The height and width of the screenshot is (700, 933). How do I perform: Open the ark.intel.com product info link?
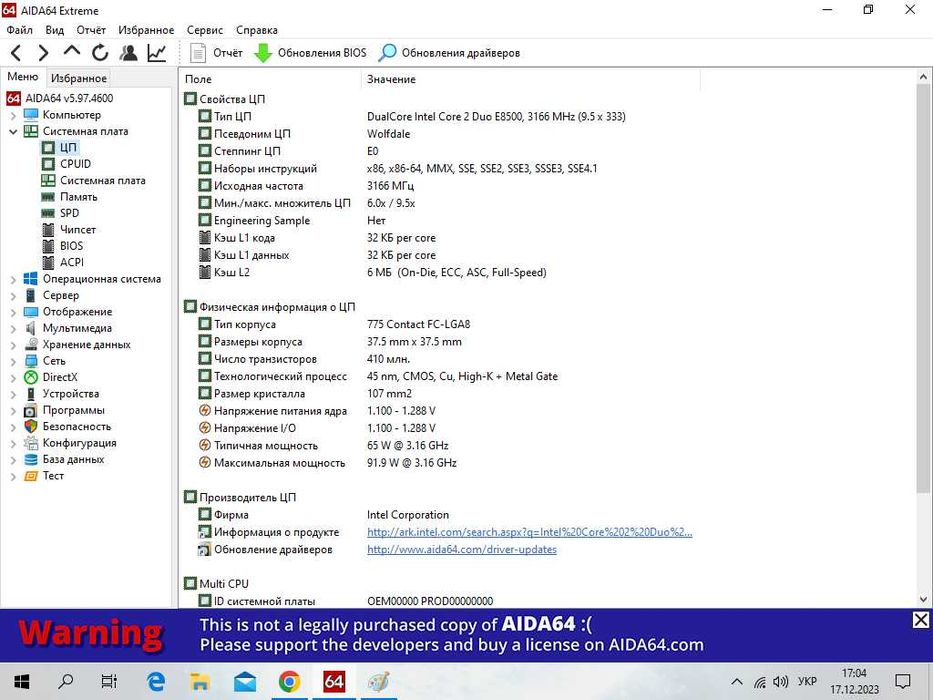[x=530, y=532]
